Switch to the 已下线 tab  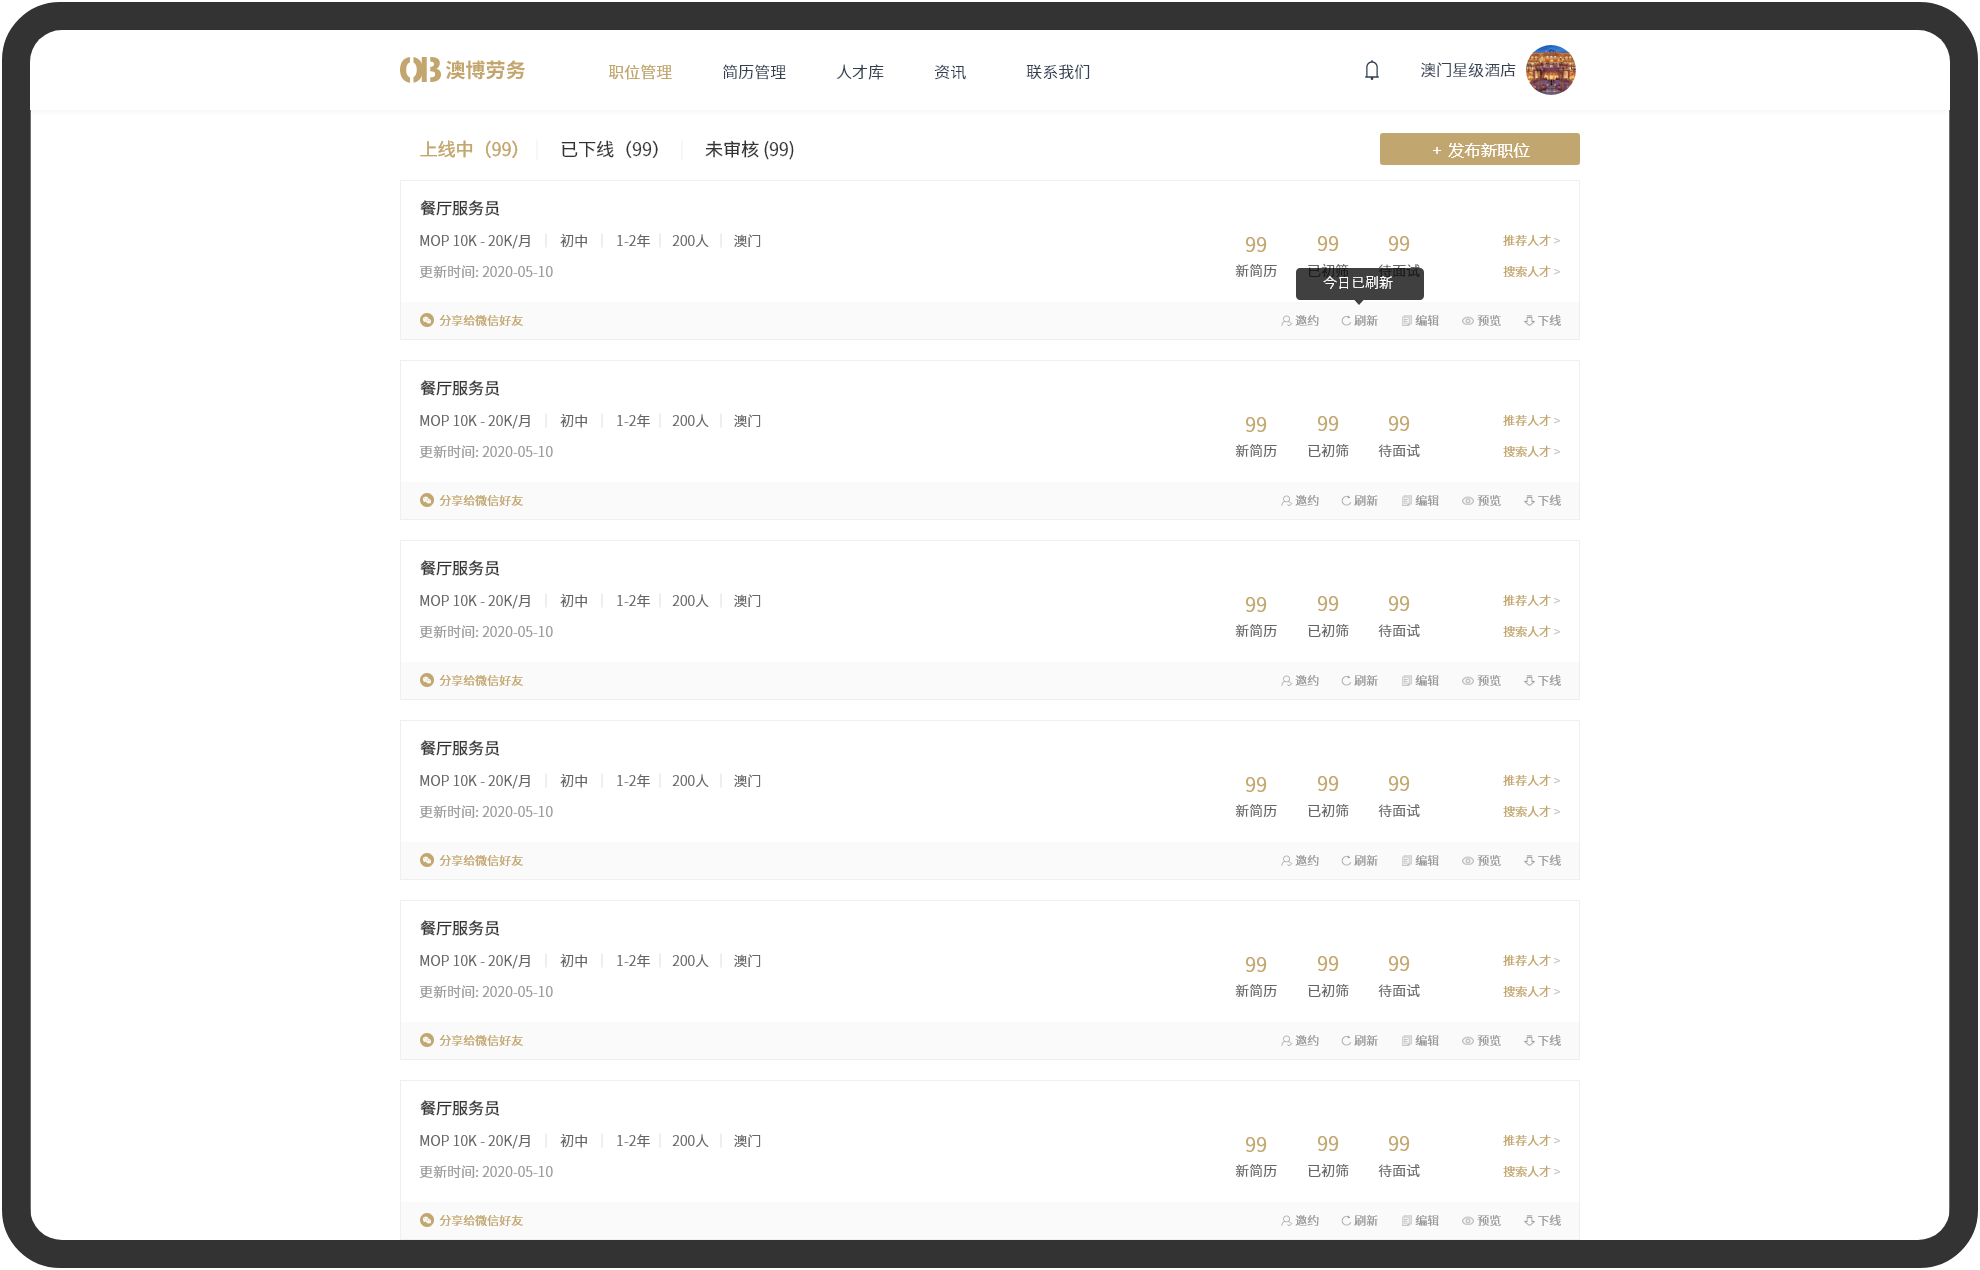(x=608, y=149)
